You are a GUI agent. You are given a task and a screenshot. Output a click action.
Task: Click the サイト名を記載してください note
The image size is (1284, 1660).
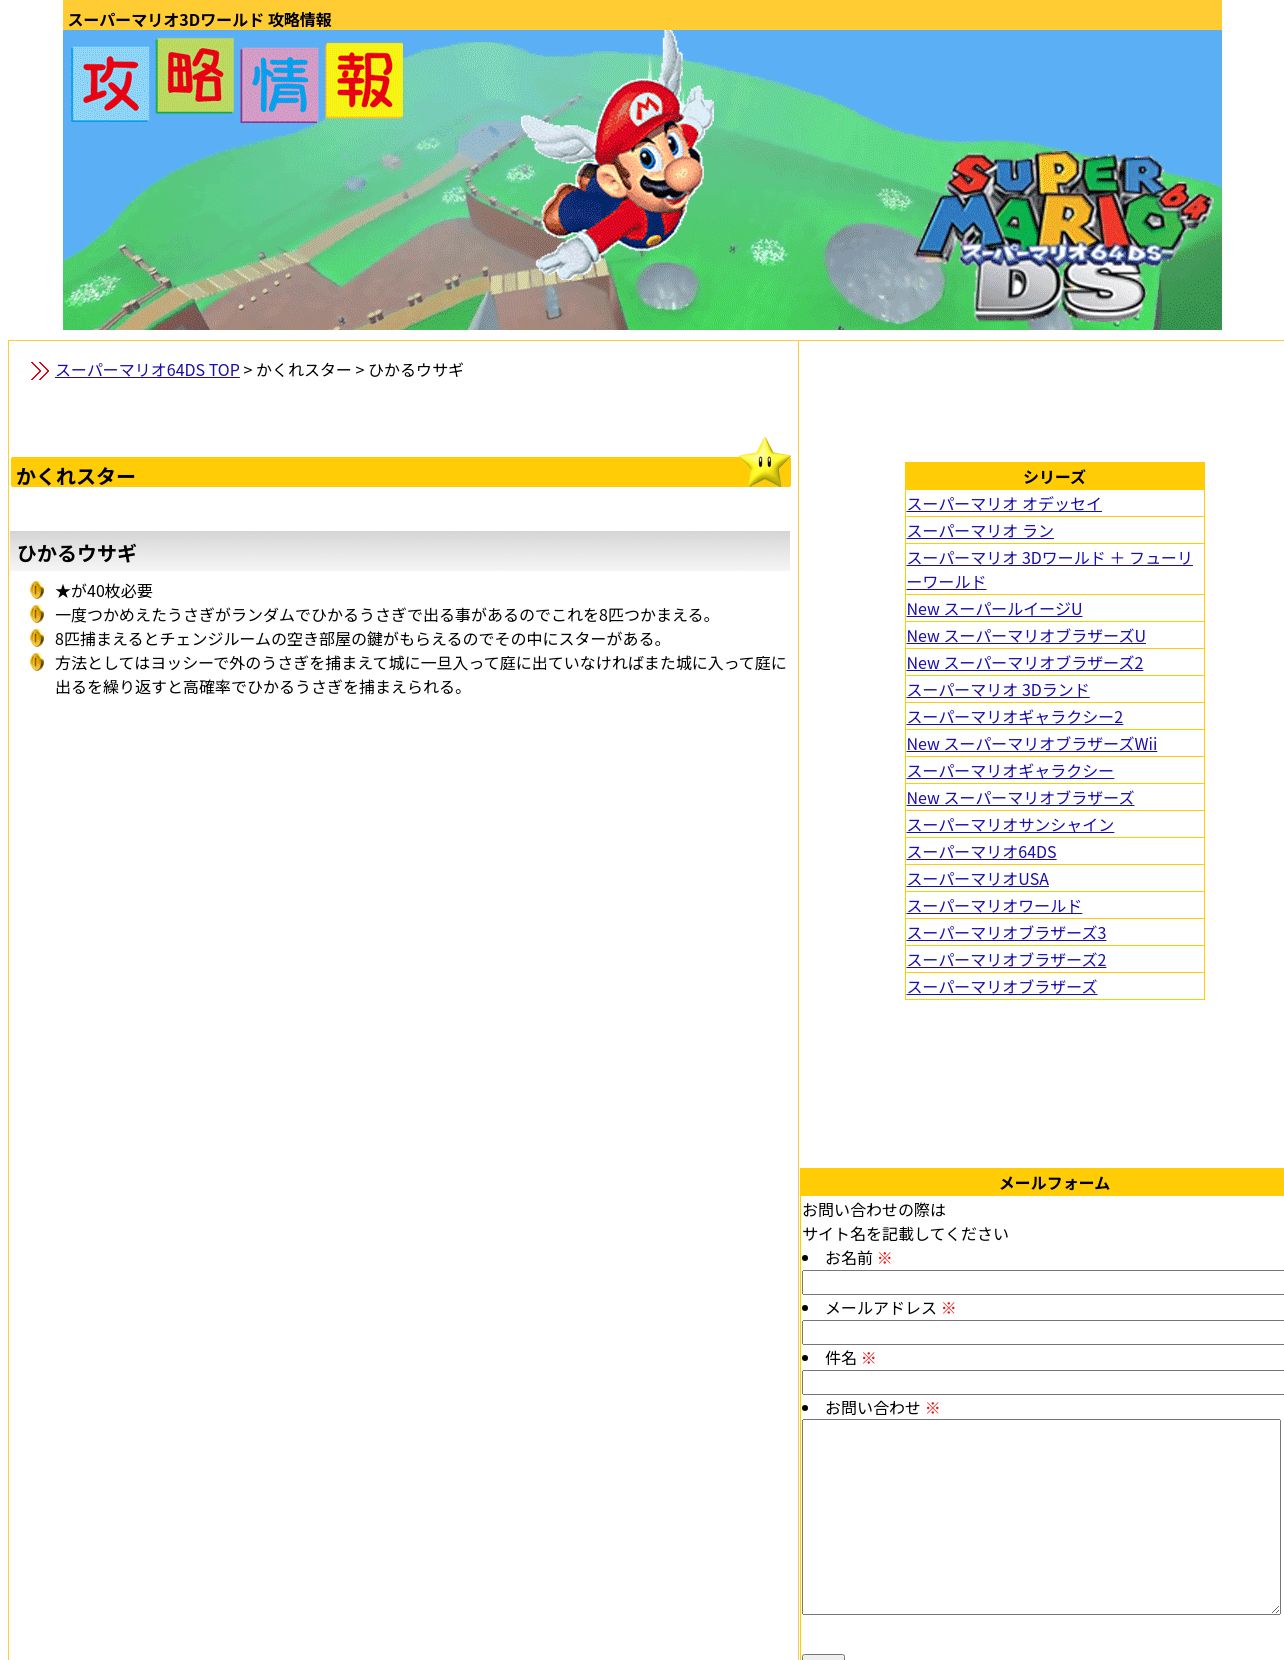(x=905, y=1234)
